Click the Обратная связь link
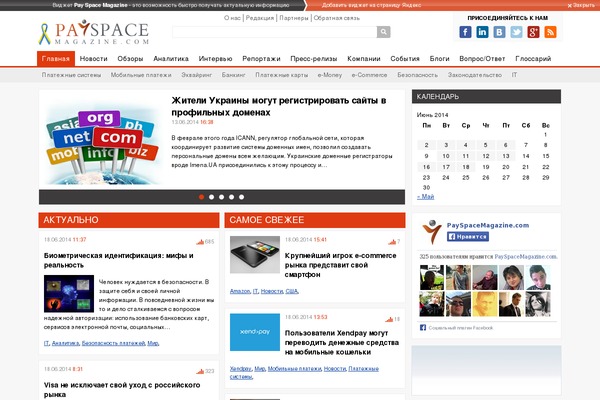The width and height of the screenshot is (600, 400). tap(337, 18)
